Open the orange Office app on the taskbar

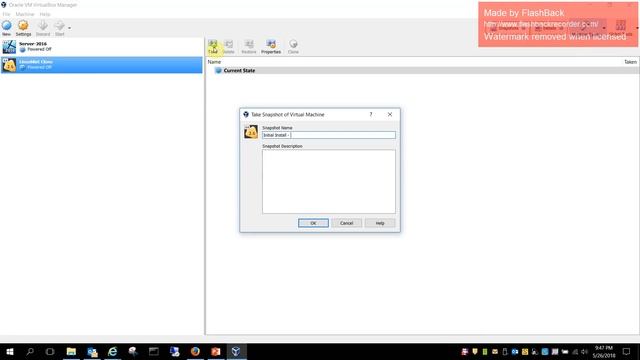(x=216, y=351)
